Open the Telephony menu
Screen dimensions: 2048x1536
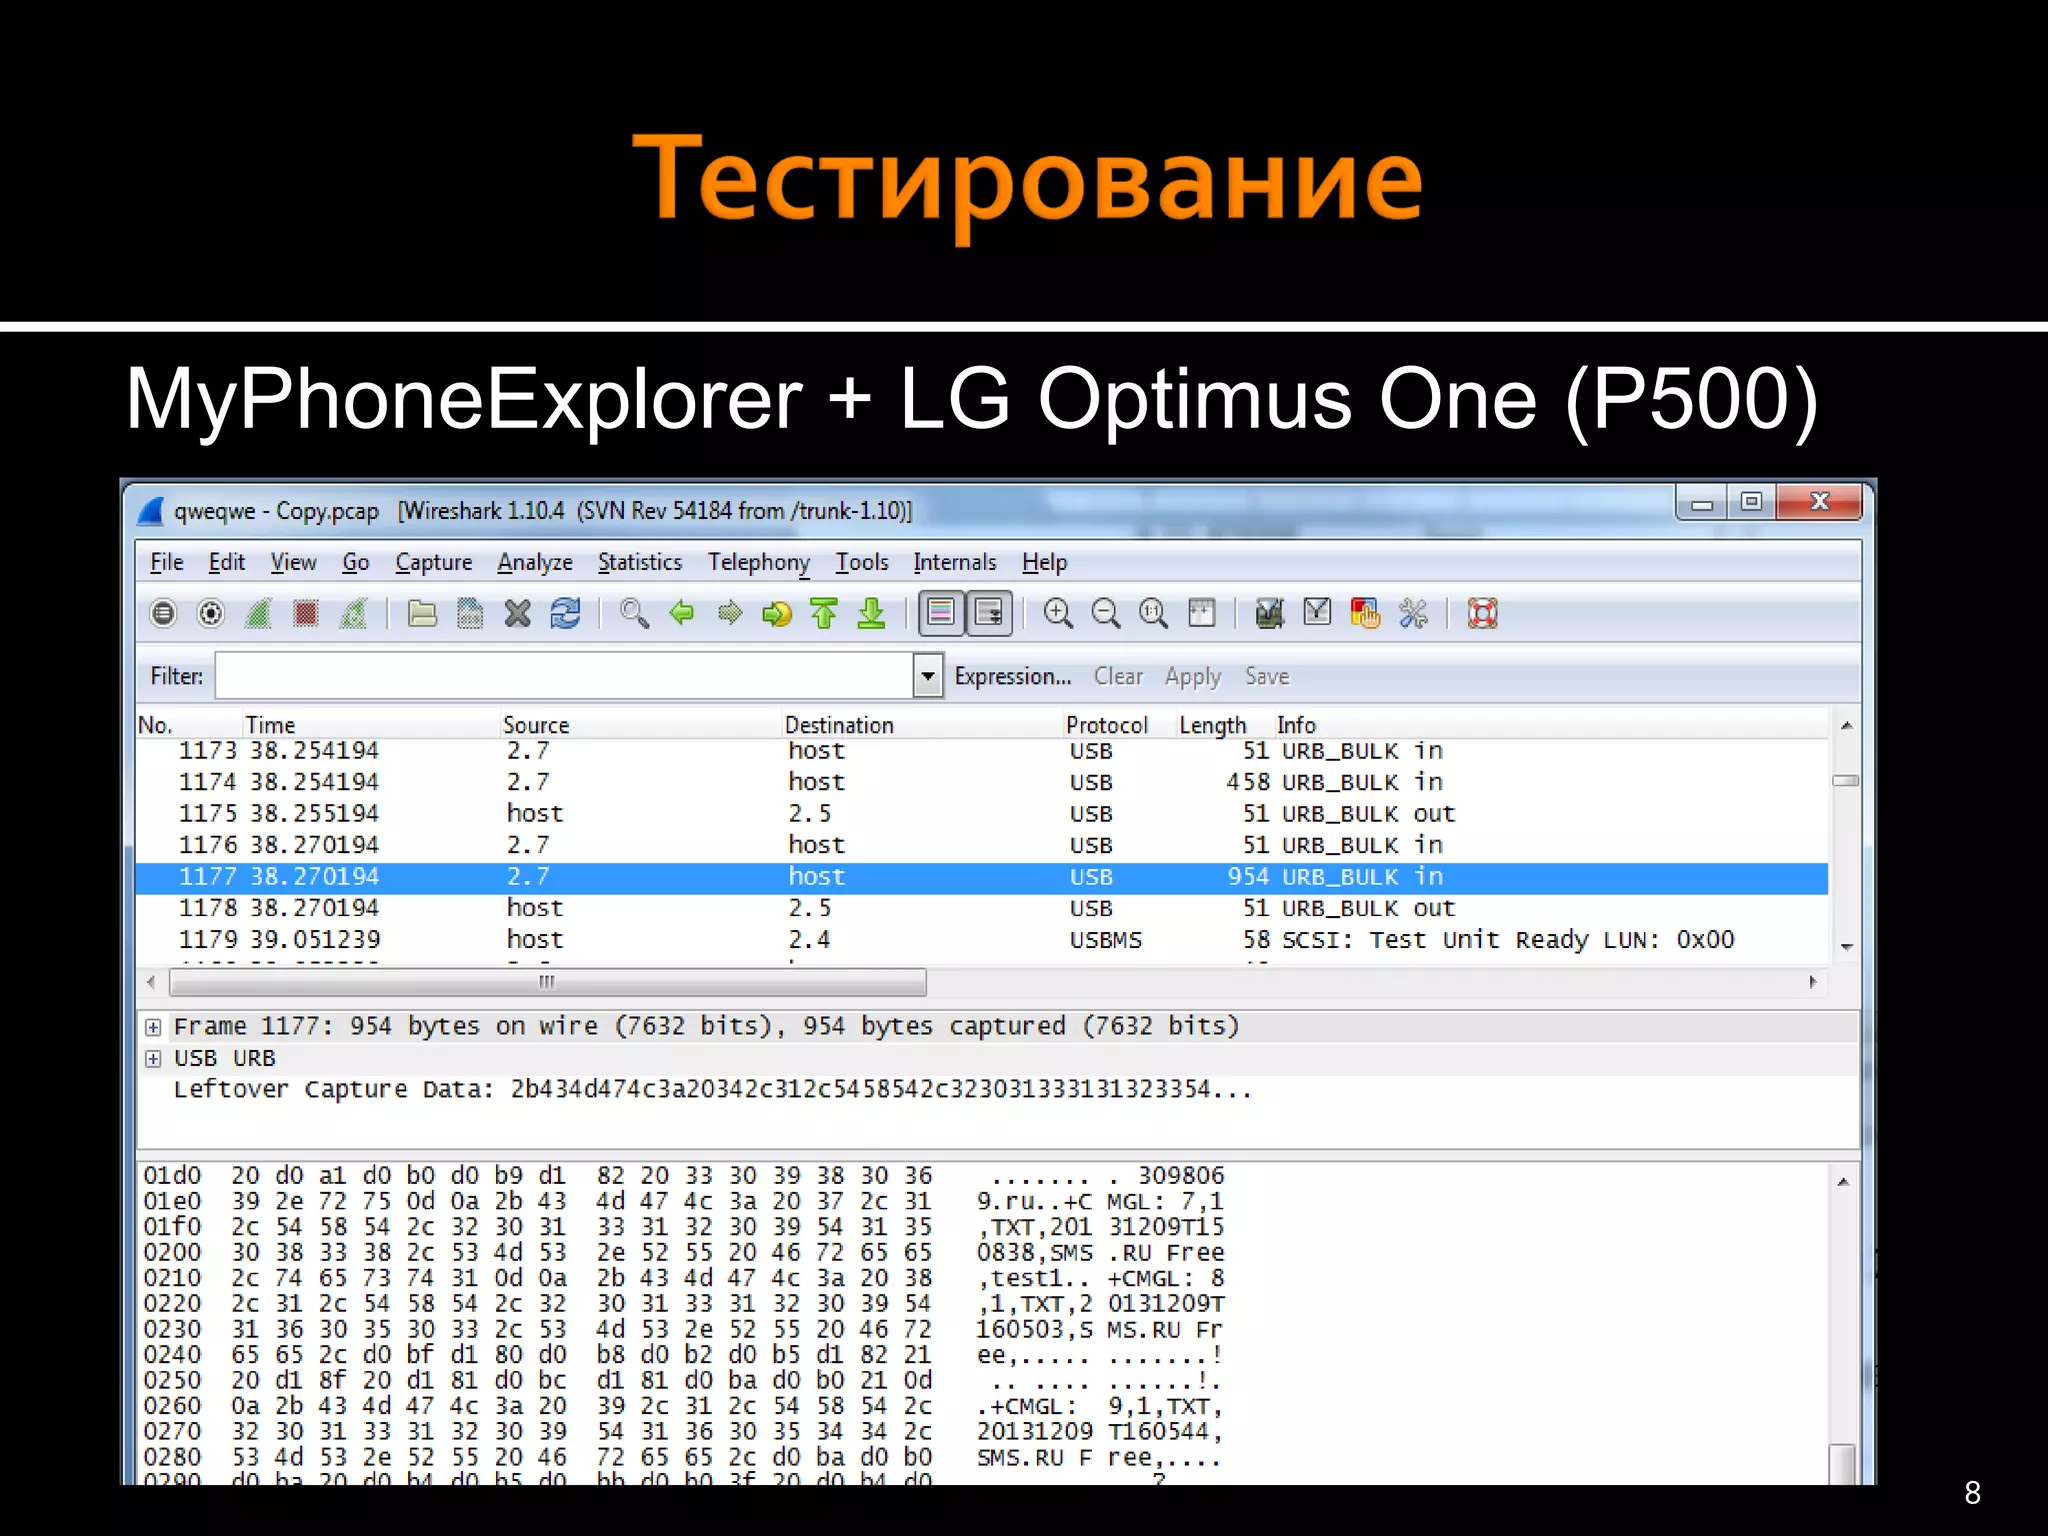(x=759, y=562)
